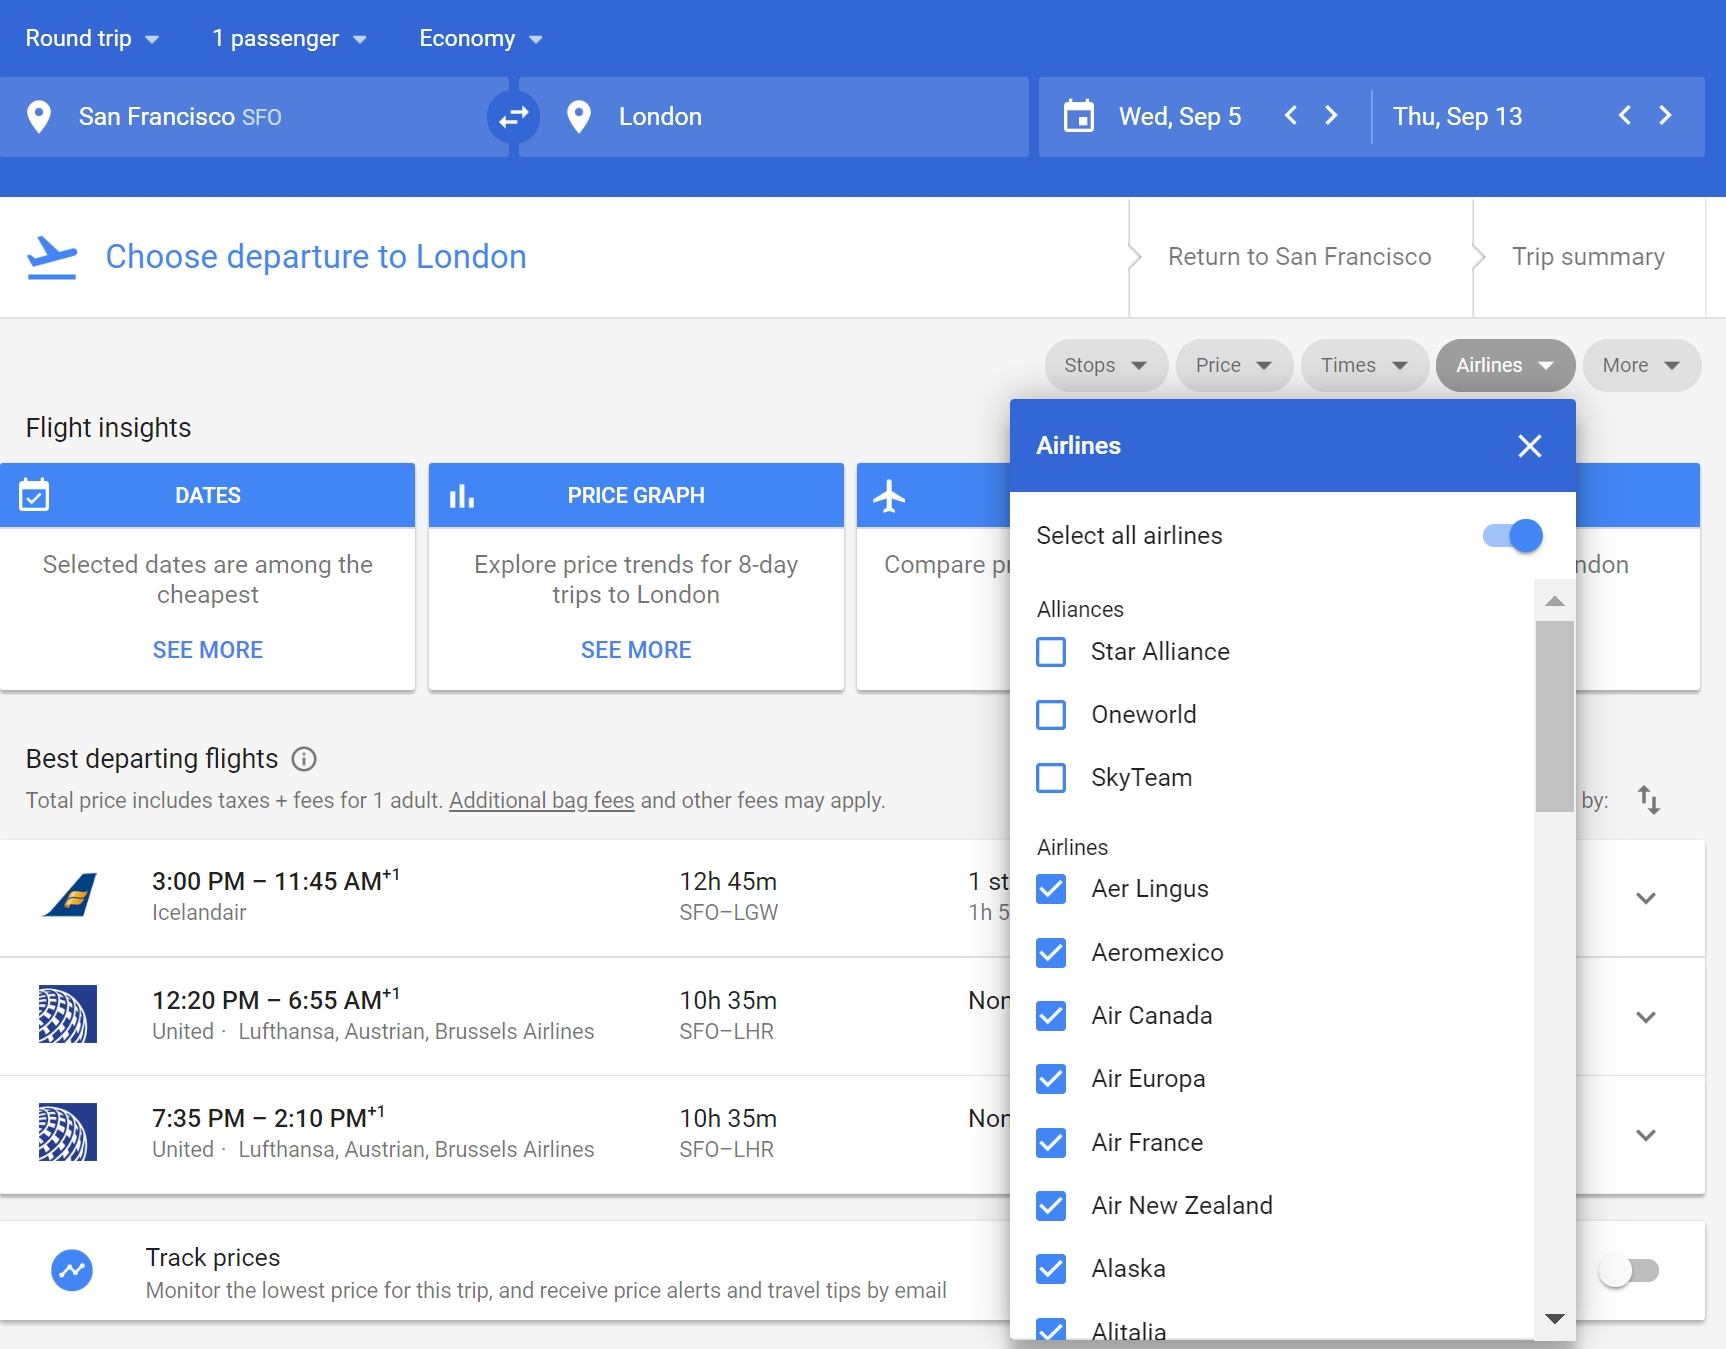Click the departing airplane icon

coord(51,257)
